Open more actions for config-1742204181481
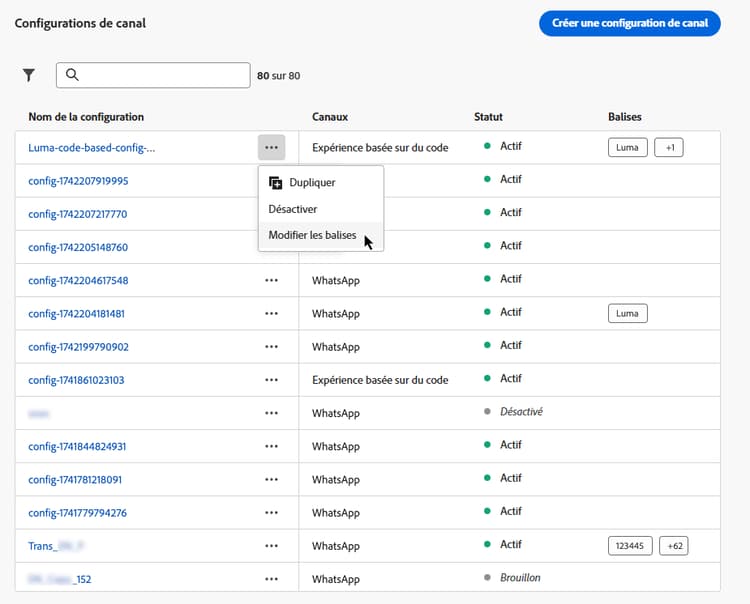The width and height of the screenshot is (750, 604). pyautogui.click(x=271, y=313)
